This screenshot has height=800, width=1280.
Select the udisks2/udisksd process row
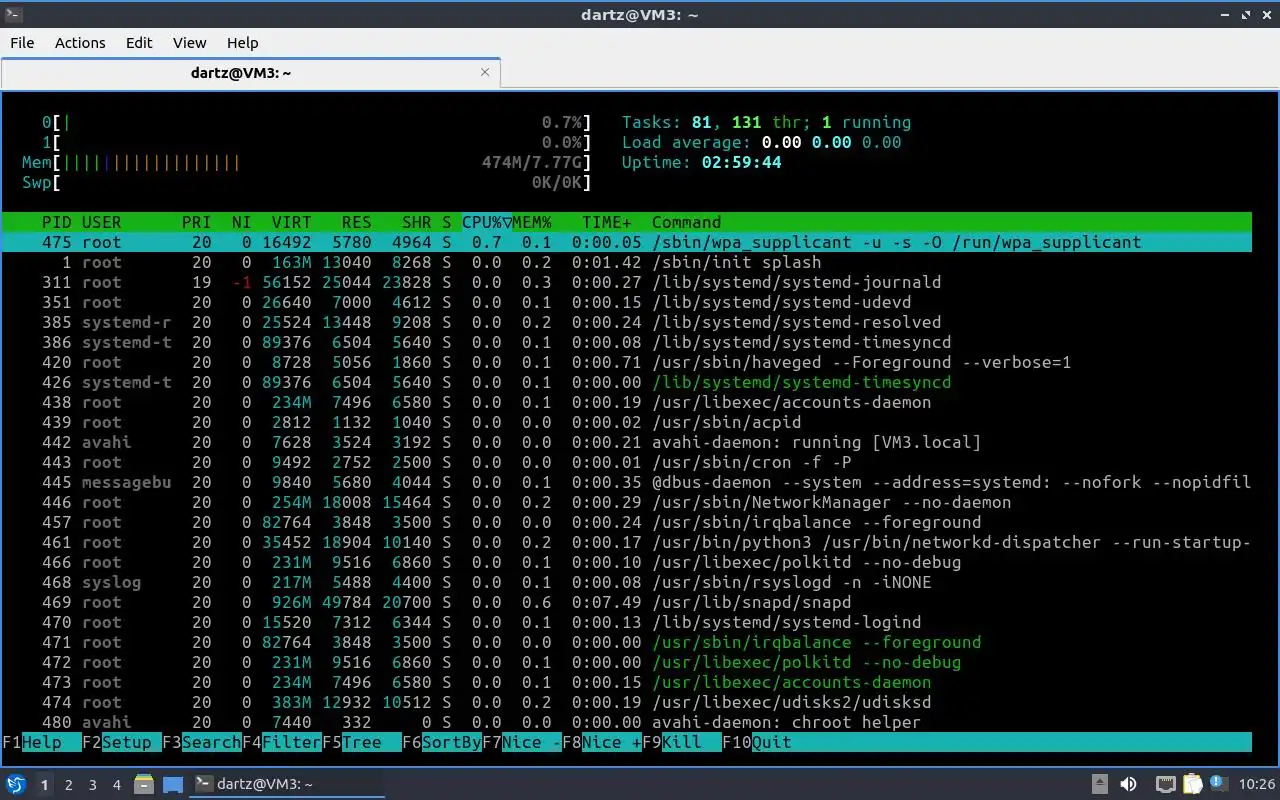click(x=626, y=702)
